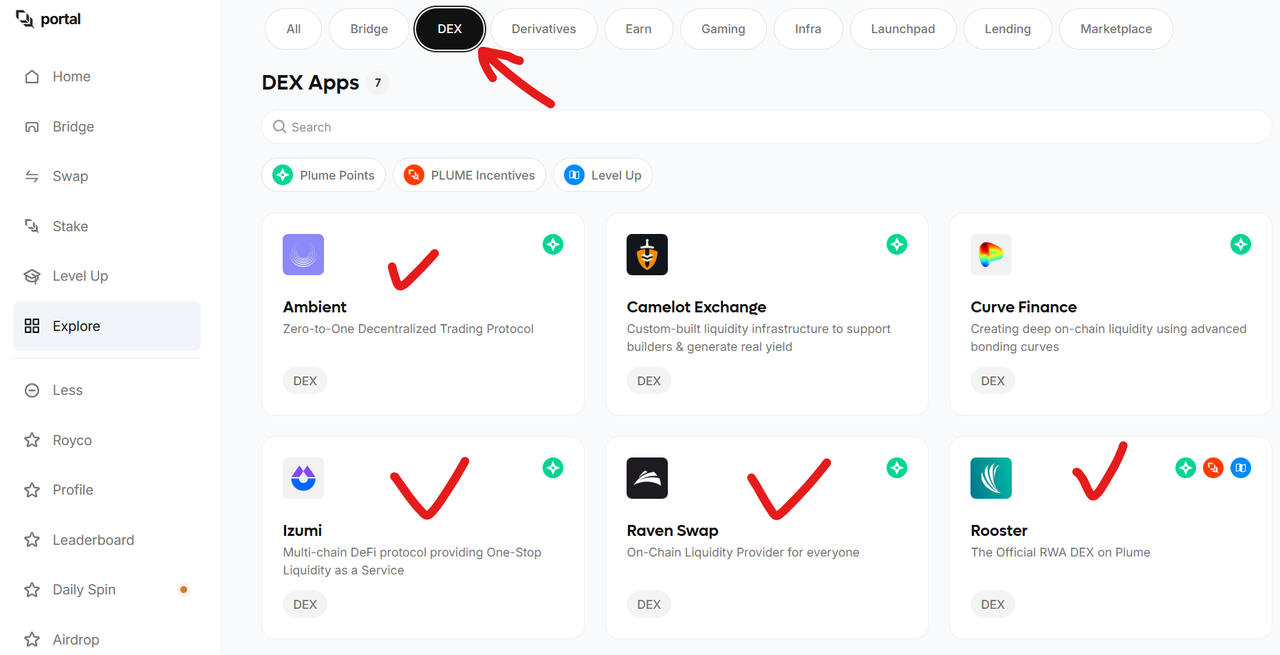Screen dimensions: 1280x655
Task: Go to Profile in the sidebar
Action: pos(107,490)
